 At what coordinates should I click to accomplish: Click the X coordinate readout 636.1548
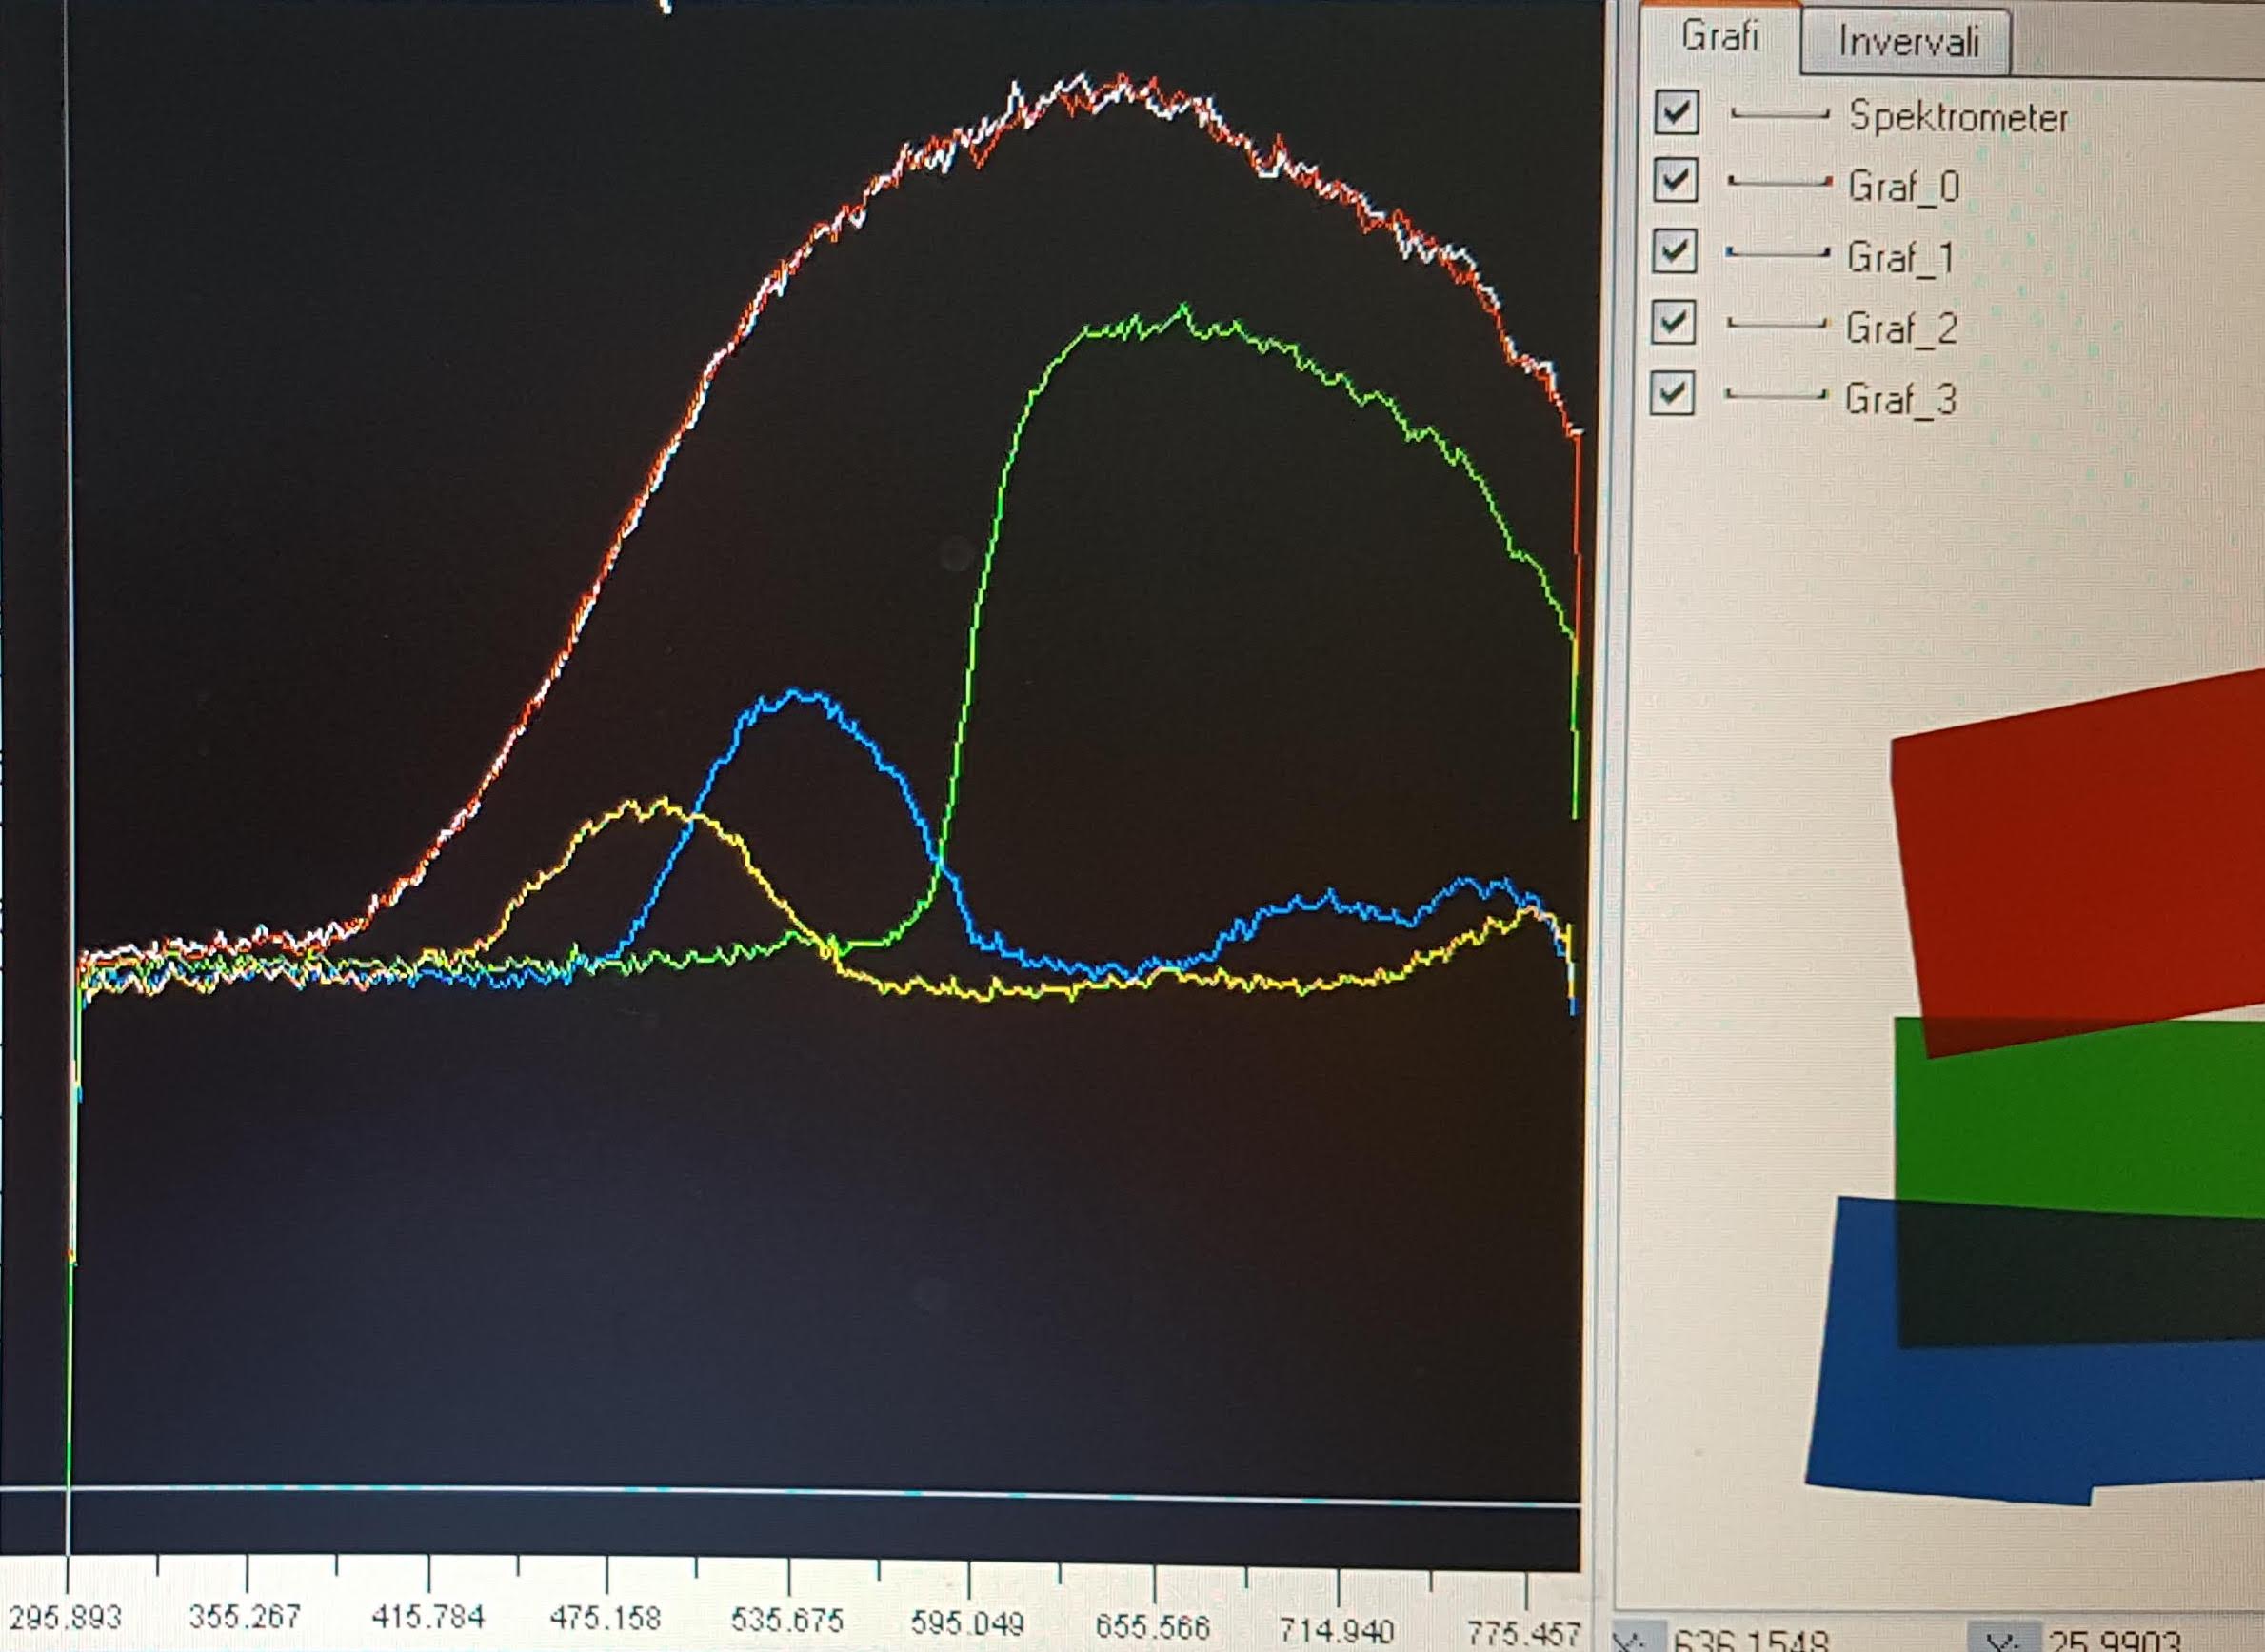(1750, 1640)
